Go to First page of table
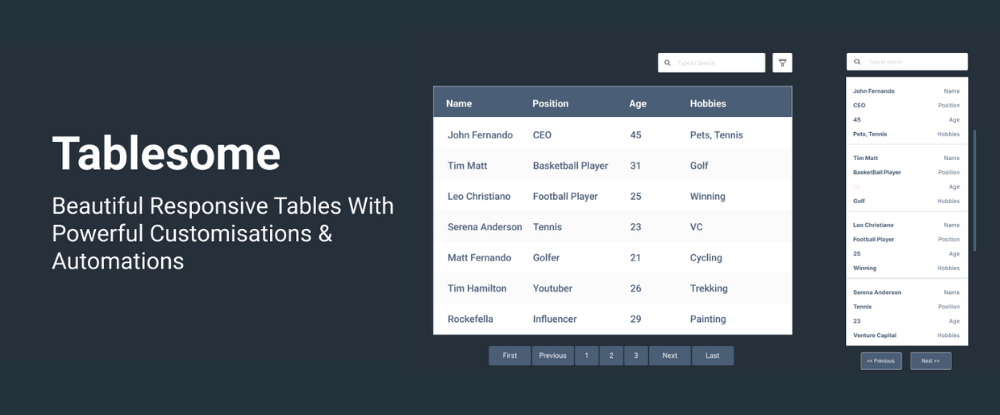The height and width of the screenshot is (415, 1000). tap(510, 356)
